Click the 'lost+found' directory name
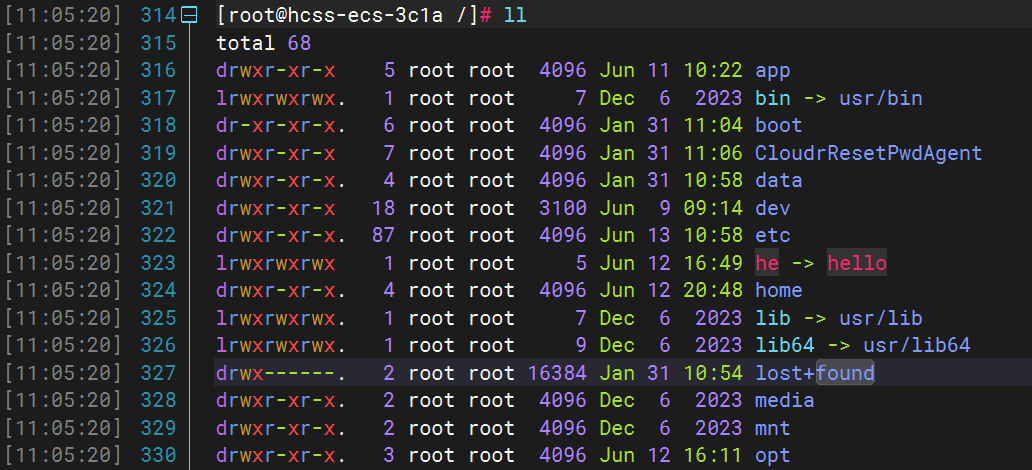Screen dimensions: 1032x470 (x=814, y=373)
